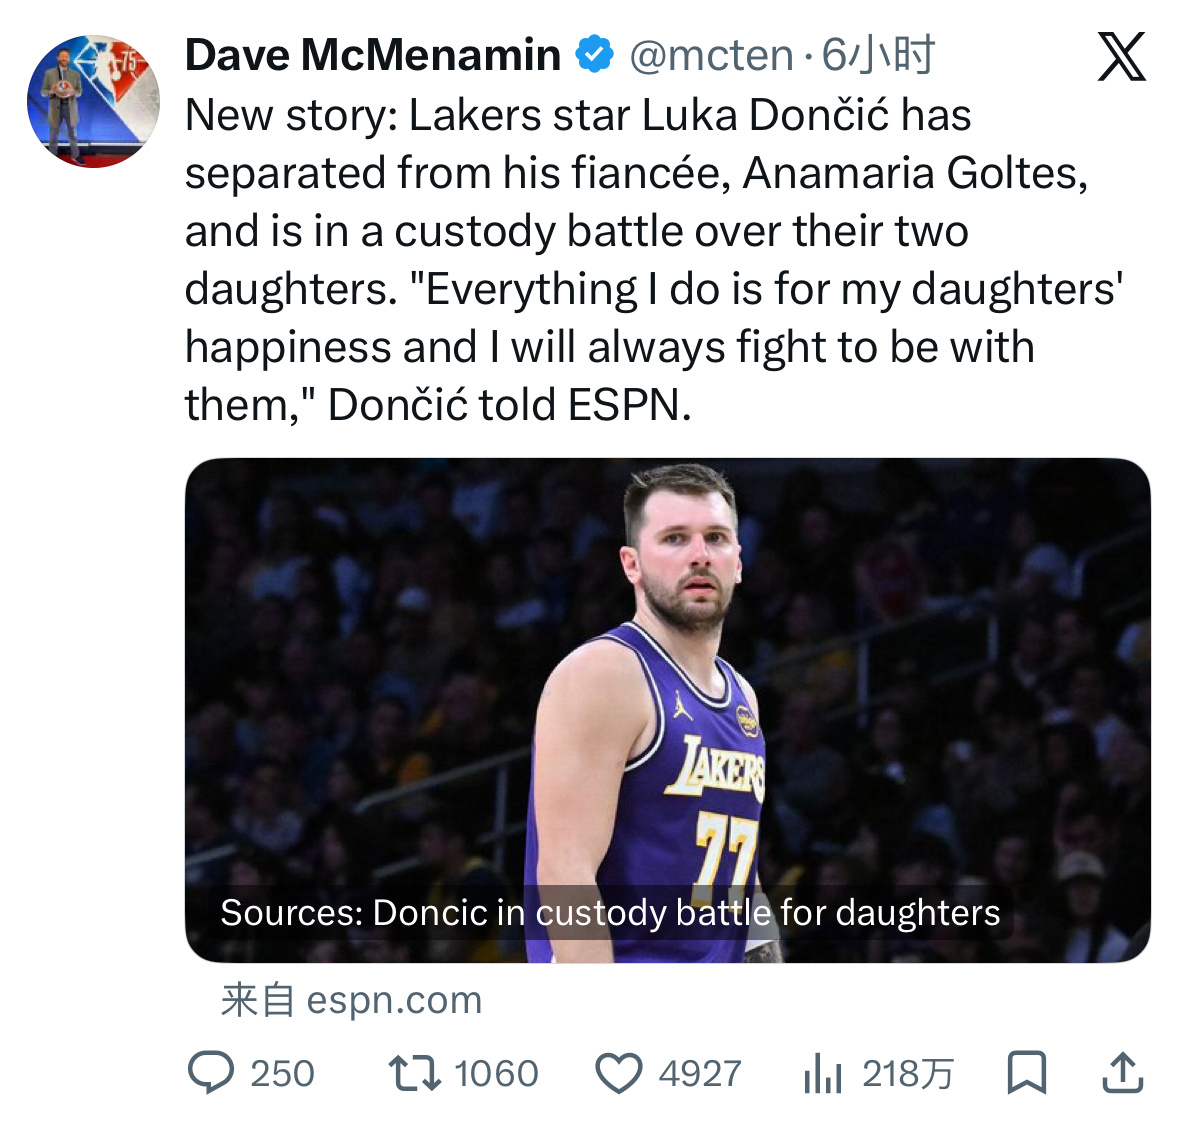Click the 6小时 post timestamp
1179x1136 pixels.
[x=878, y=55]
